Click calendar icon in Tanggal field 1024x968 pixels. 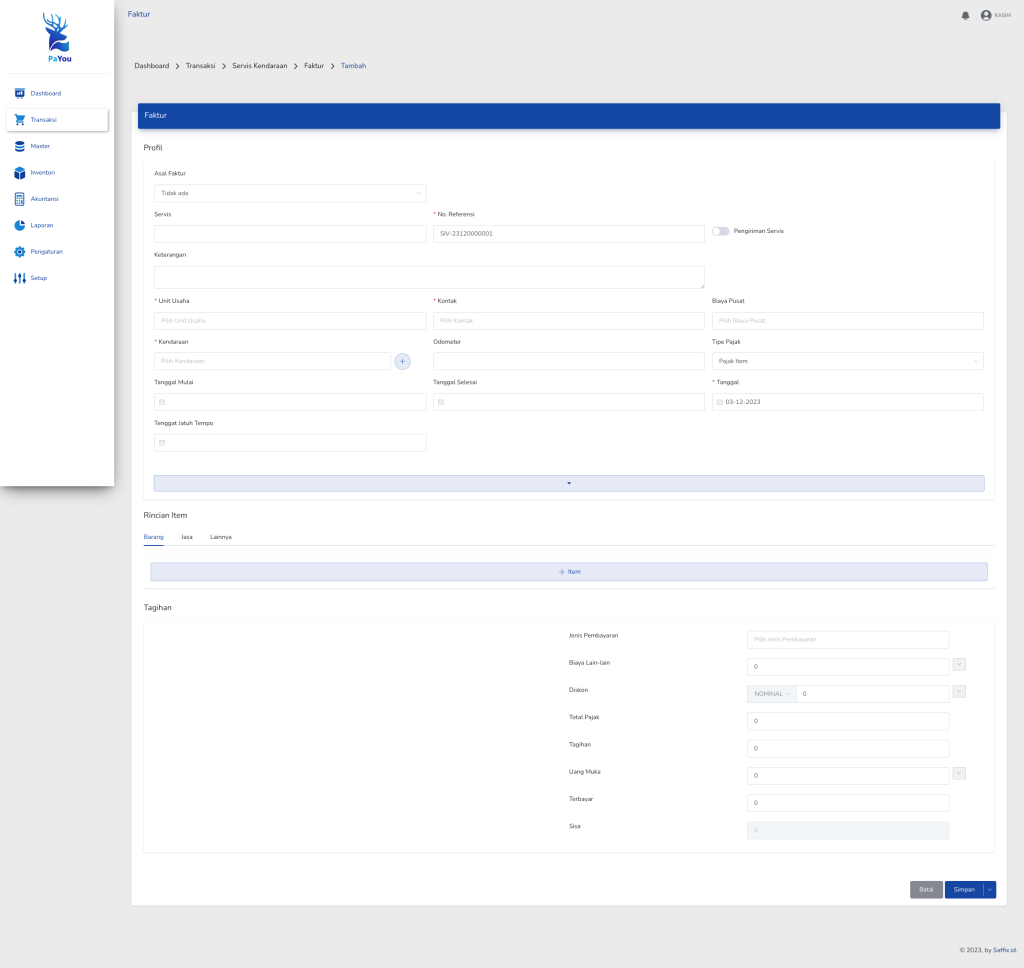(720, 402)
